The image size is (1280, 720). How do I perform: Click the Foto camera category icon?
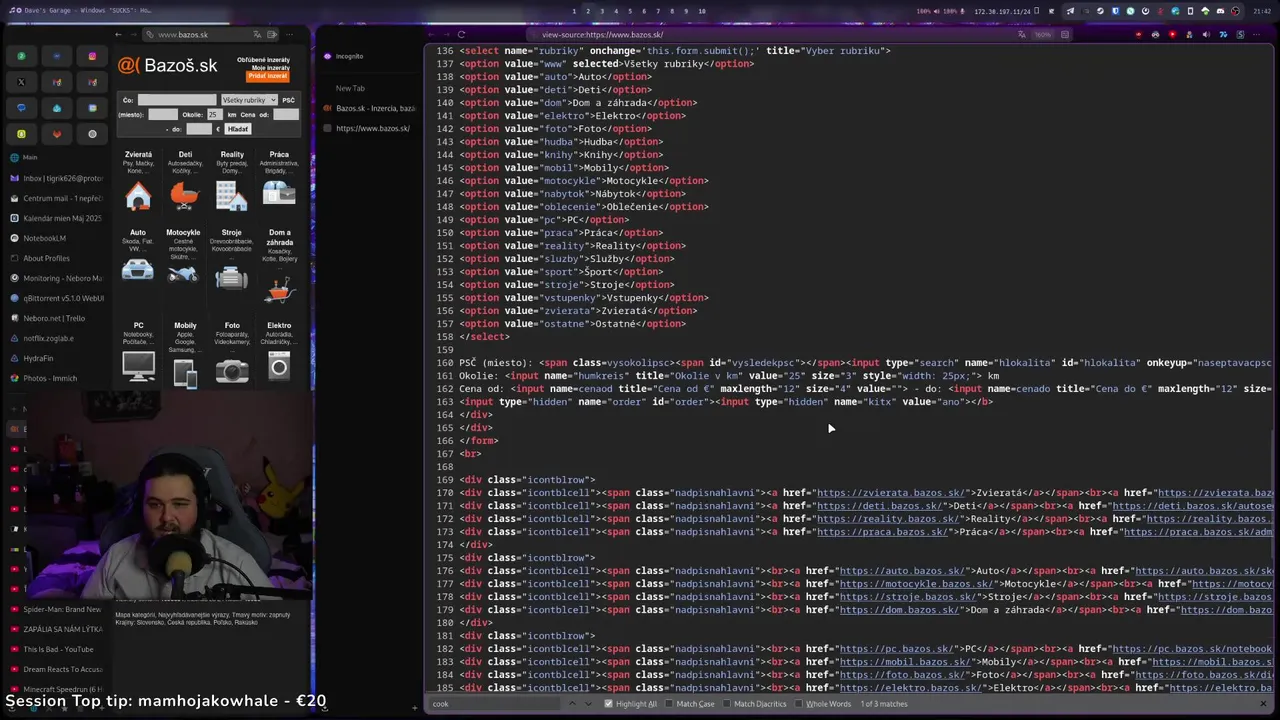tap(232, 370)
